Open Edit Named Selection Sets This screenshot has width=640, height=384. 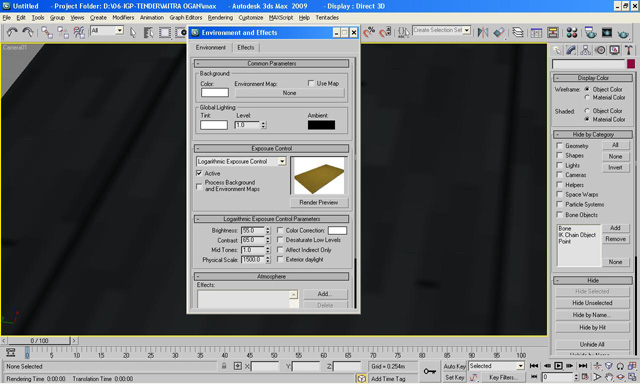tap(403, 32)
